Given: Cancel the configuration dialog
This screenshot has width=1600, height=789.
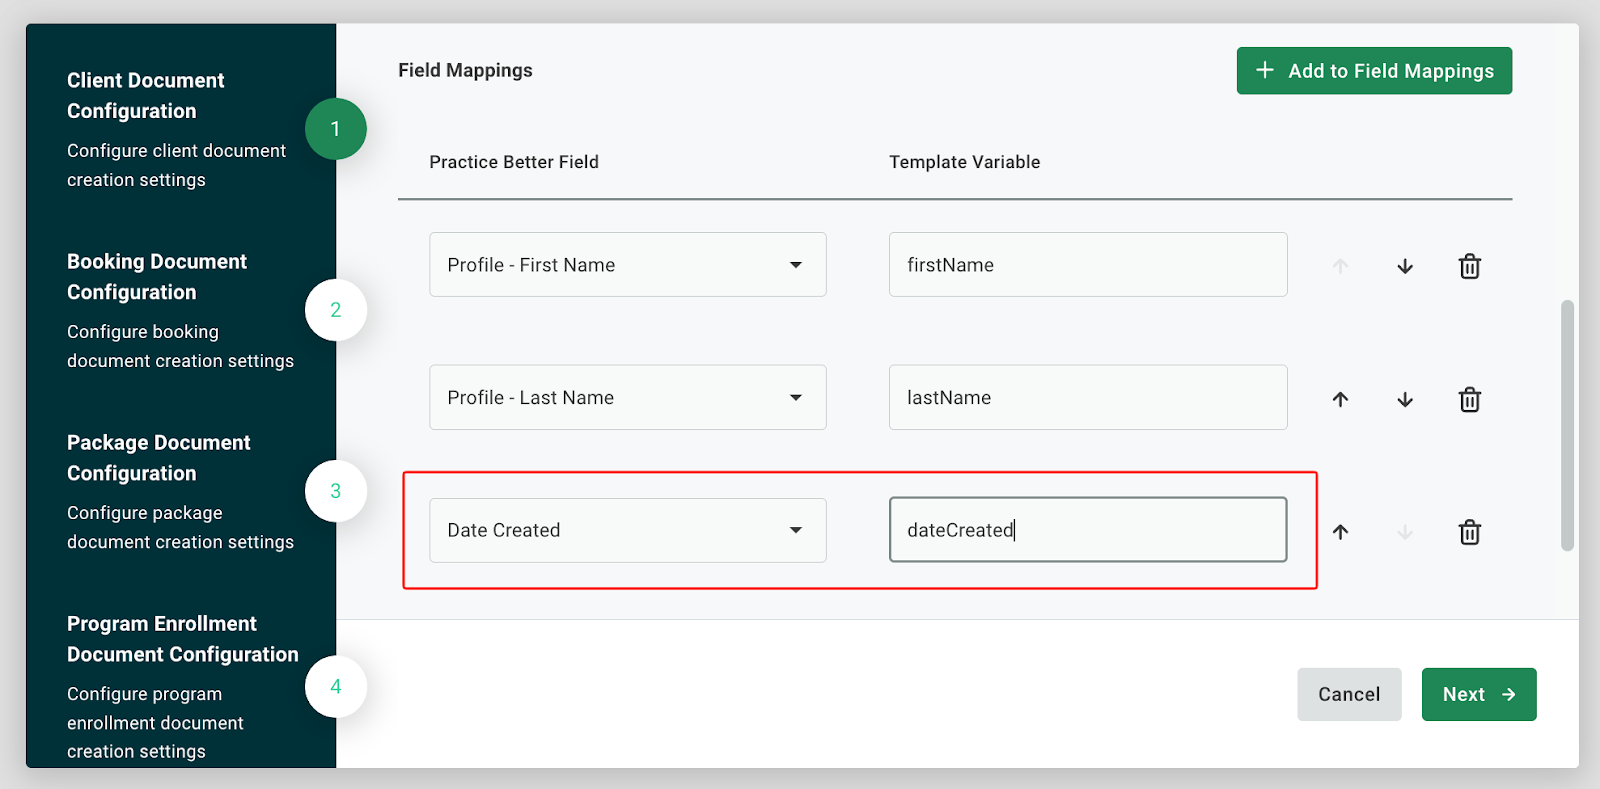Looking at the screenshot, I should click(1348, 694).
